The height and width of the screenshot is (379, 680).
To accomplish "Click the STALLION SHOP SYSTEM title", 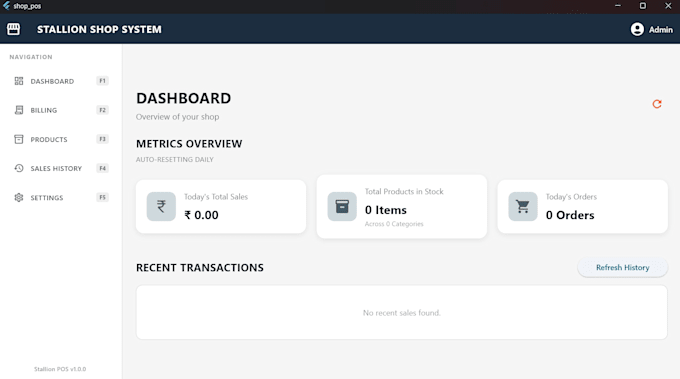I will pyautogui.click(x=99, y=29).
